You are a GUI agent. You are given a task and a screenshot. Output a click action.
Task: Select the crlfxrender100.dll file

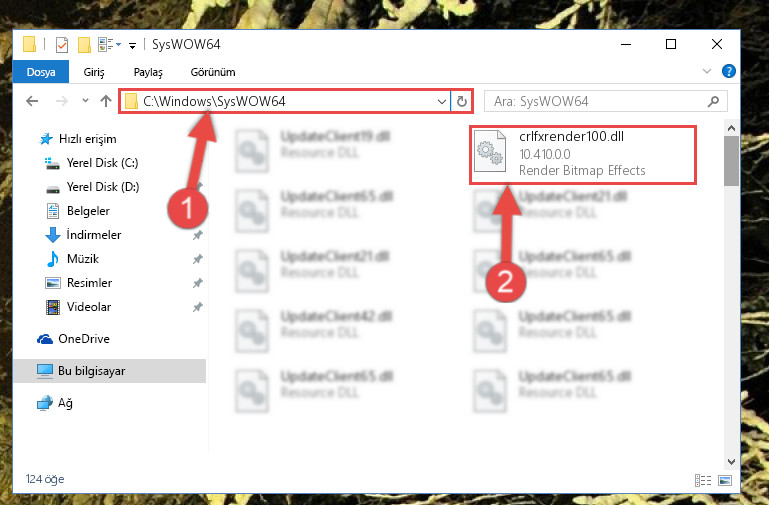coord(583,155)
